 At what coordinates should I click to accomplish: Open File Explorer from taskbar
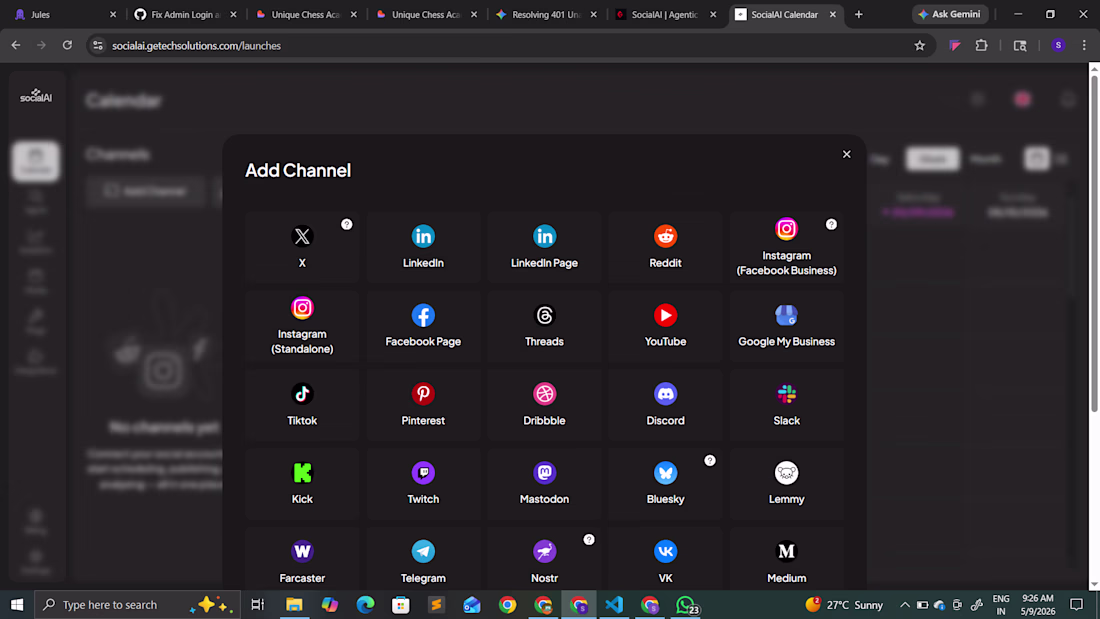click(x=294, y=604)
